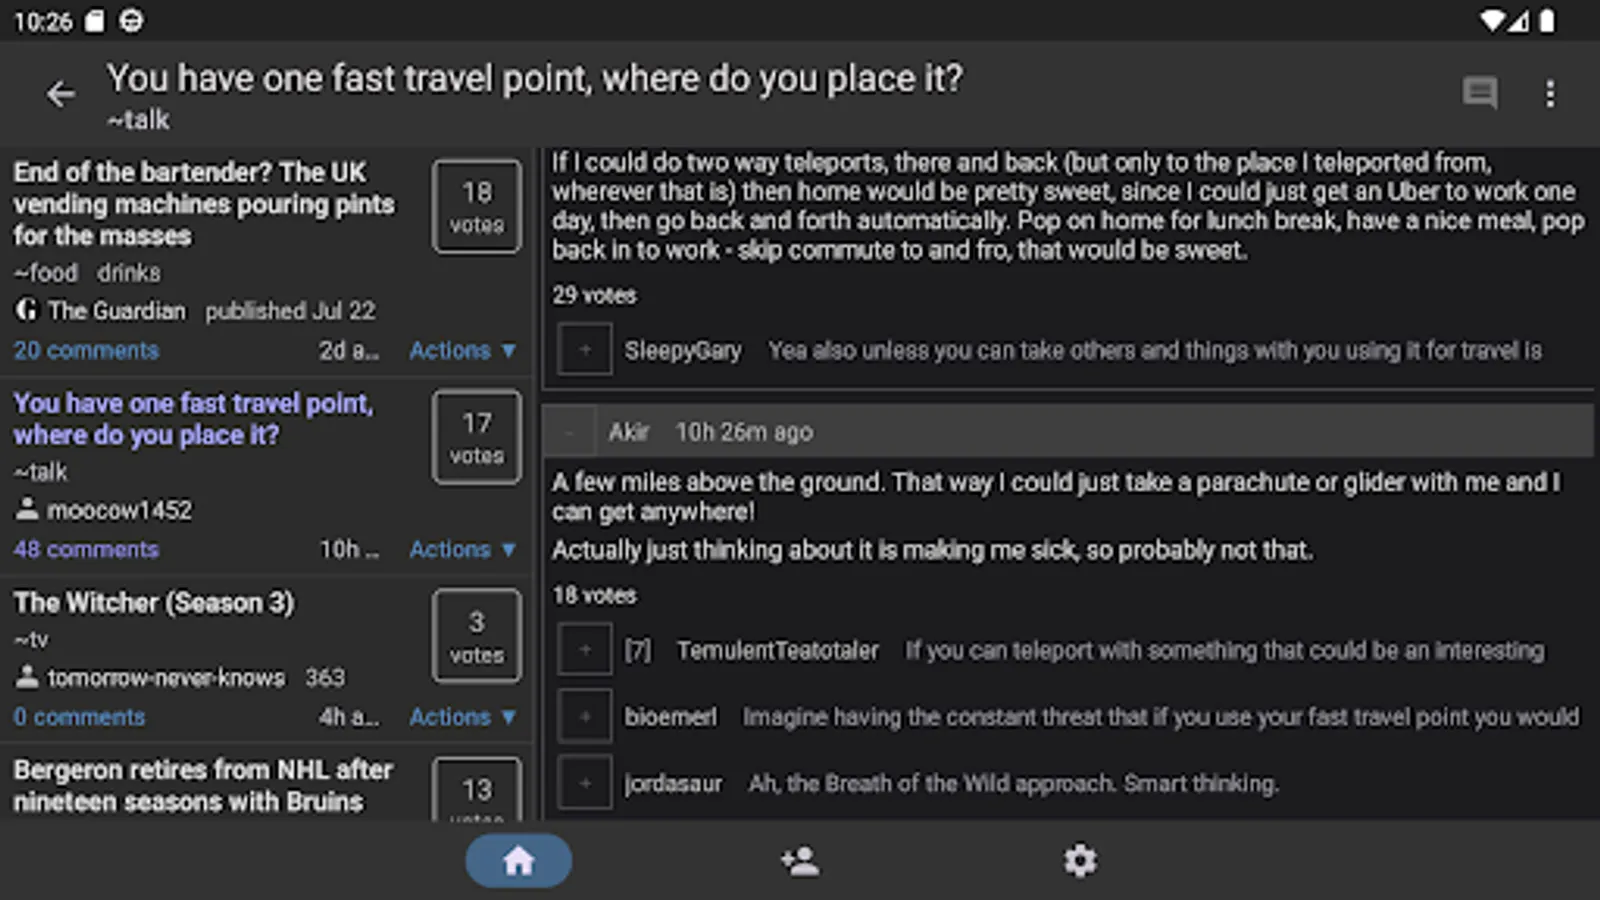The height and width of the screenshot is (900, 1600).
Task: Expand TemulentTeatotaler's collapsed reply
Action: pyautogui.click(x=585, y=650)
